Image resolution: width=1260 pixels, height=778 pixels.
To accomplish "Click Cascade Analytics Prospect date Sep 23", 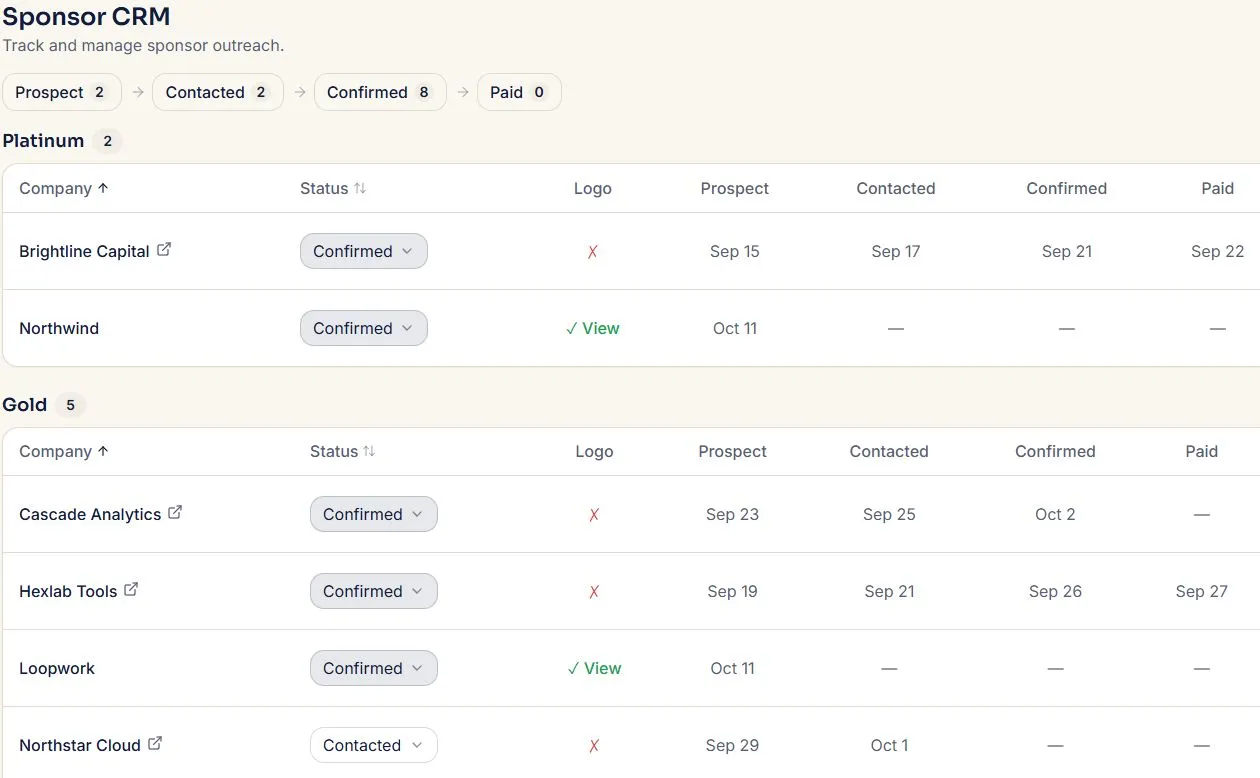I will coord(733,514).
